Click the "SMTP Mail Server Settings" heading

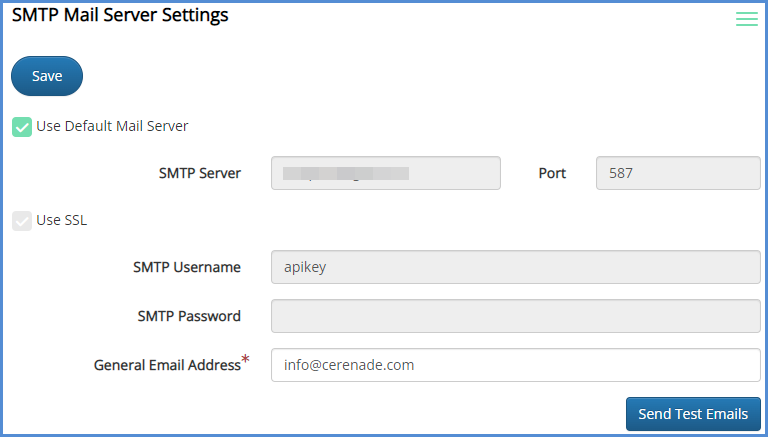(120, 16)
